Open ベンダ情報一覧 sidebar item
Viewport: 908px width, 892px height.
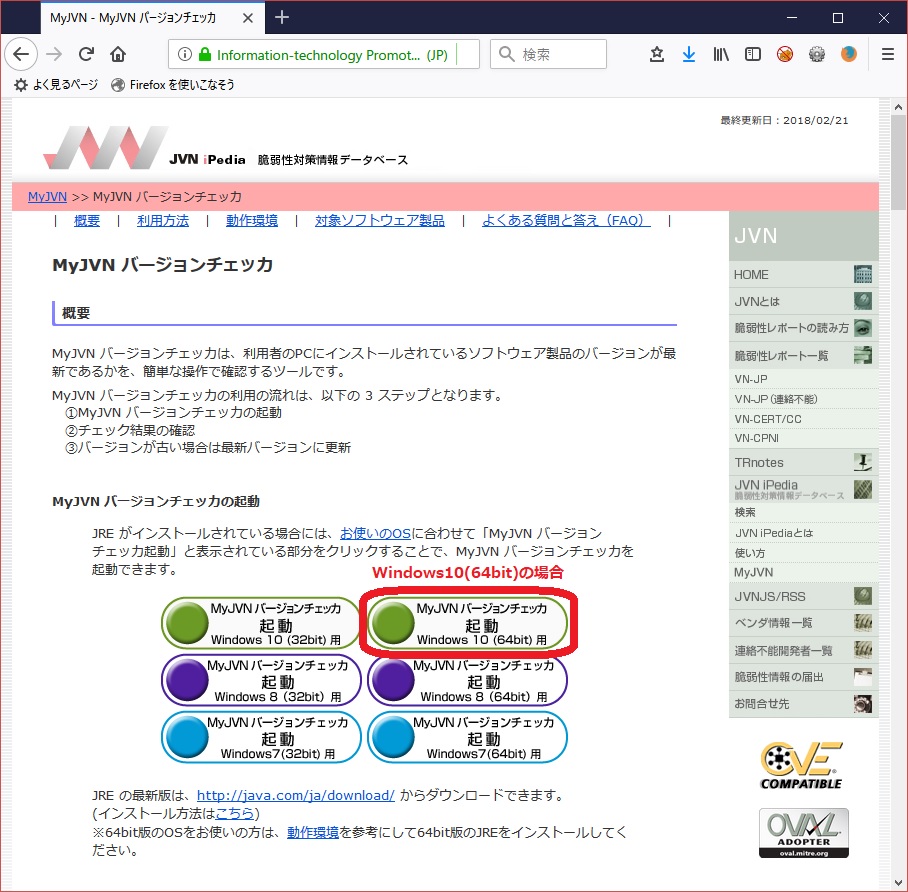(803, 623)
